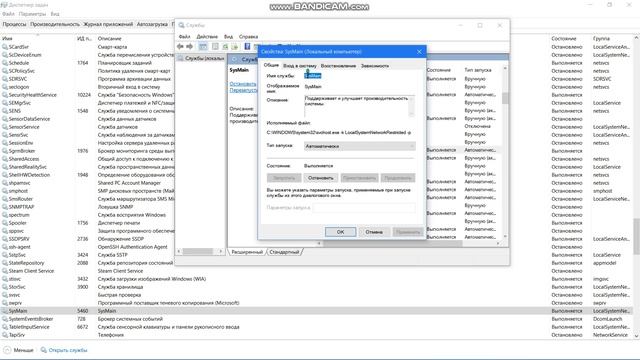Switch to Performance tab in Task Manager
The width and height of the screenshot is (640, 360).
55,24
